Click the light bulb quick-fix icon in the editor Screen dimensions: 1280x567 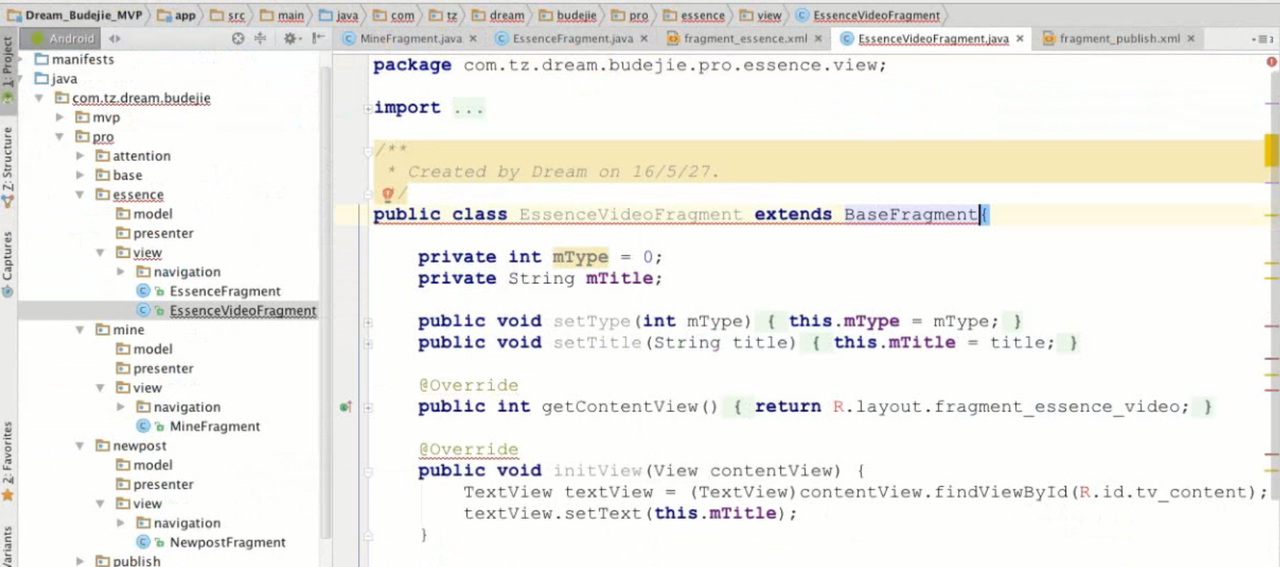(388, 195)
